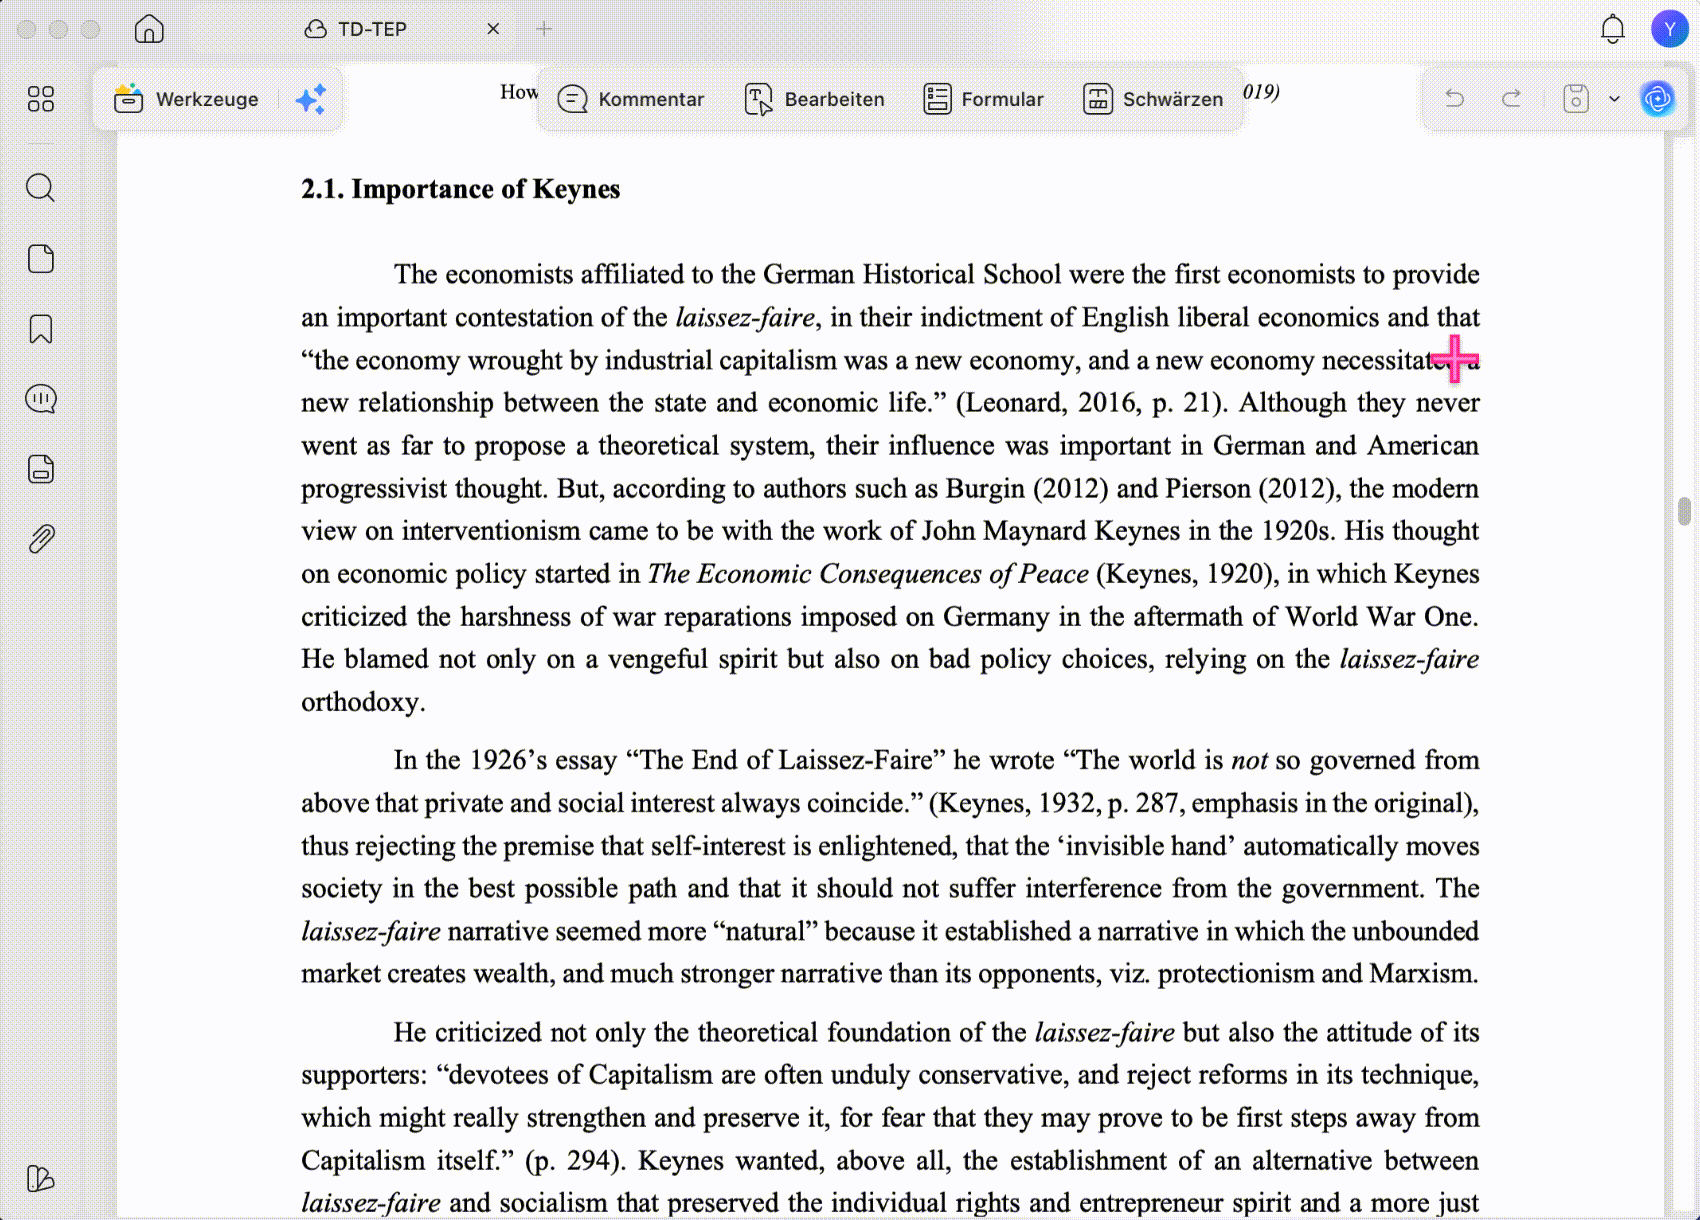Open the sidebar document with lines panel icon
This screenshot has width=1700, height=1220.
[41, 469]
